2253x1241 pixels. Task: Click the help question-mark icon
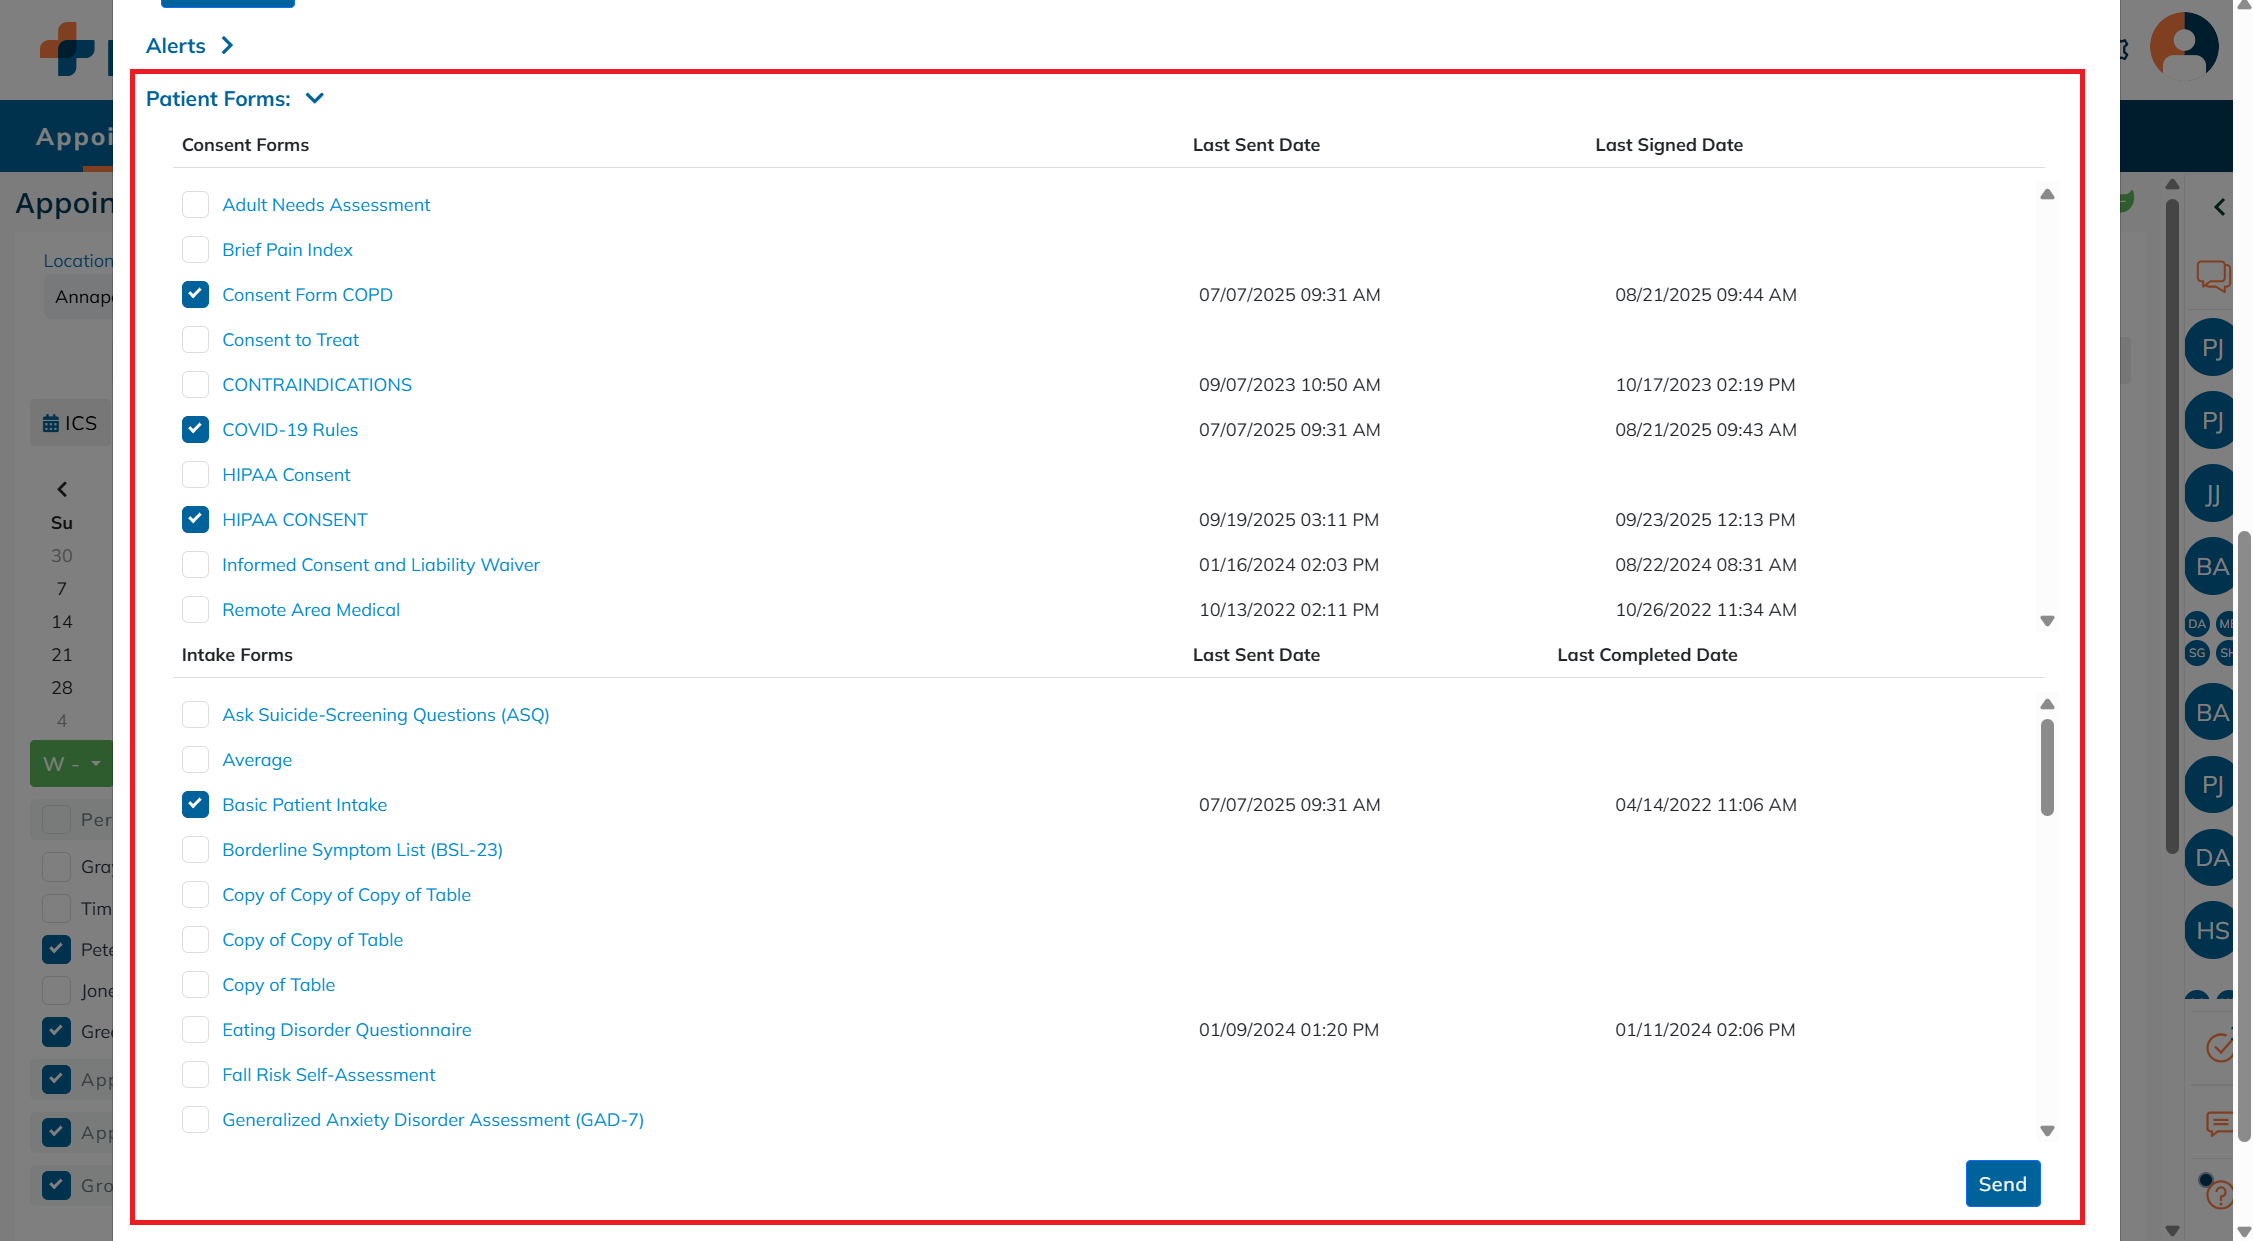[x=2221, y=1195]
